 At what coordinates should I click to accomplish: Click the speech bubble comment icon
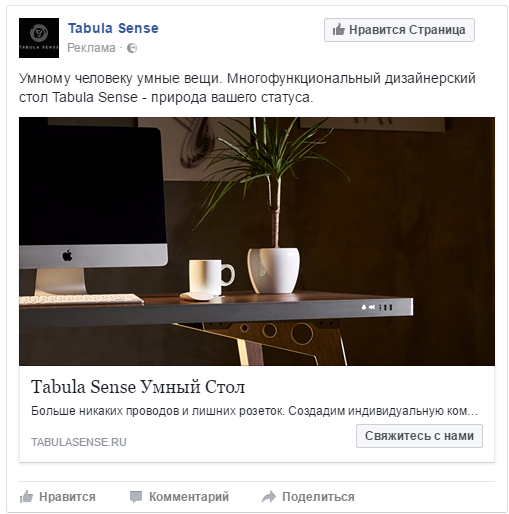[x=136, y=497]
